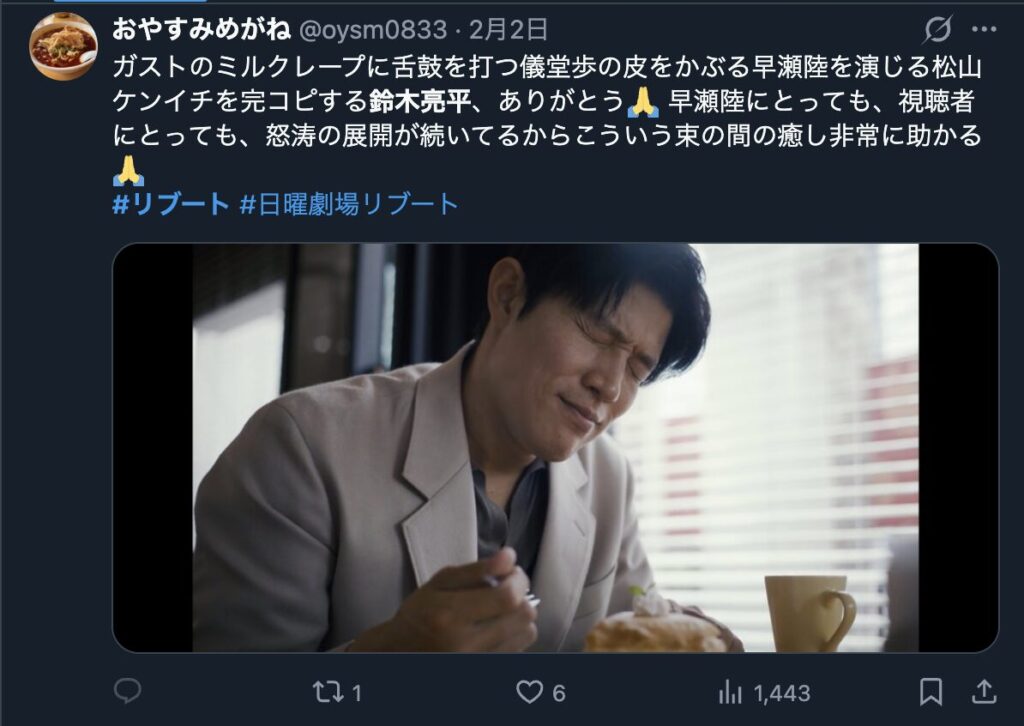This screenshot has height=726, width=1024.
Task: Bookmark this tweet
Action: 931,691
